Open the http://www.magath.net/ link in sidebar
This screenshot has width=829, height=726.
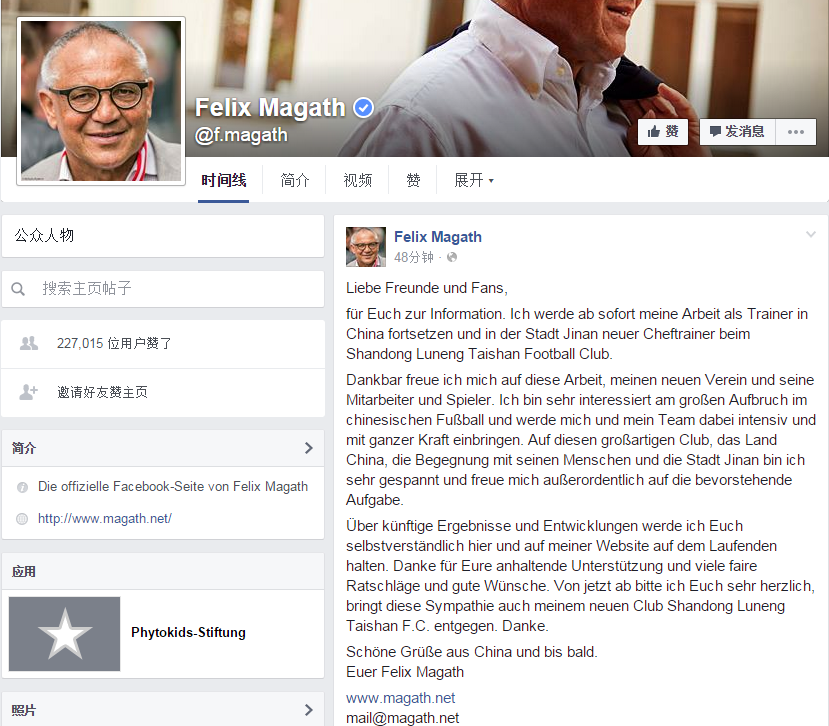(105, 519)
